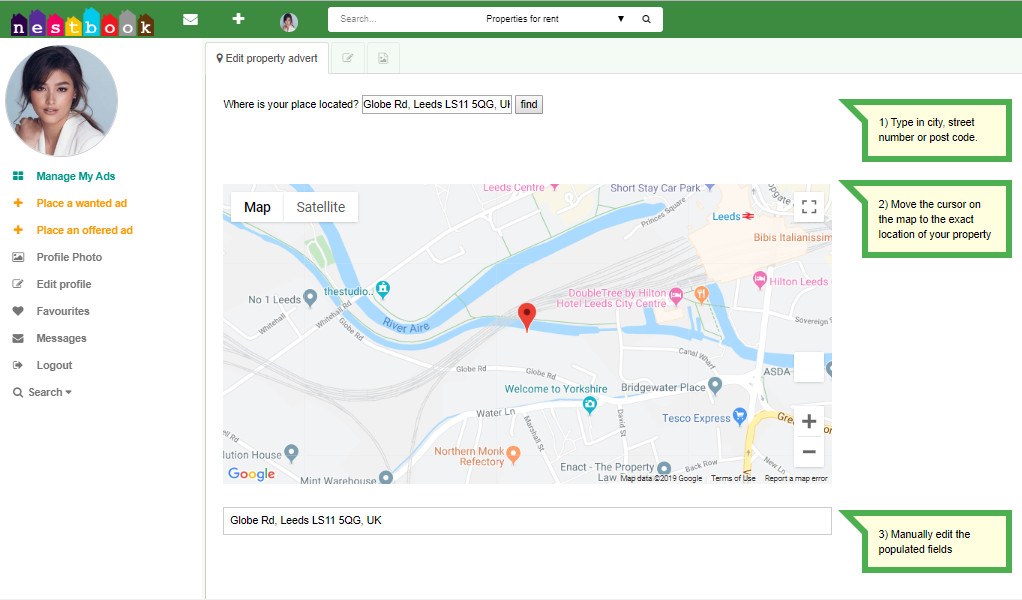This screenshot has width=1022, height=600.
Task: Click the red location pin marker
Action: point(527,317)
